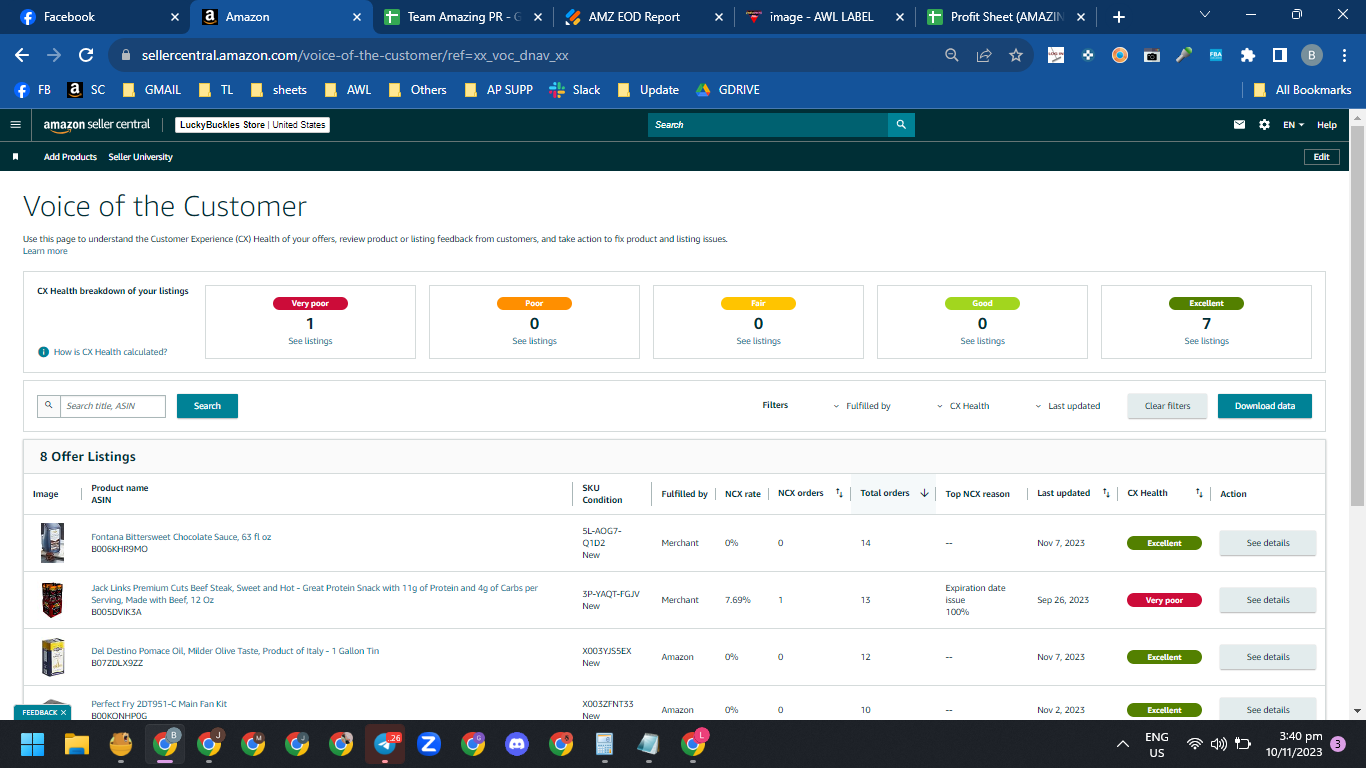This screenshot has width=1366, height=768.
Task: Click the bookmark flag icon beside Add Products
Action: (15, 157)
